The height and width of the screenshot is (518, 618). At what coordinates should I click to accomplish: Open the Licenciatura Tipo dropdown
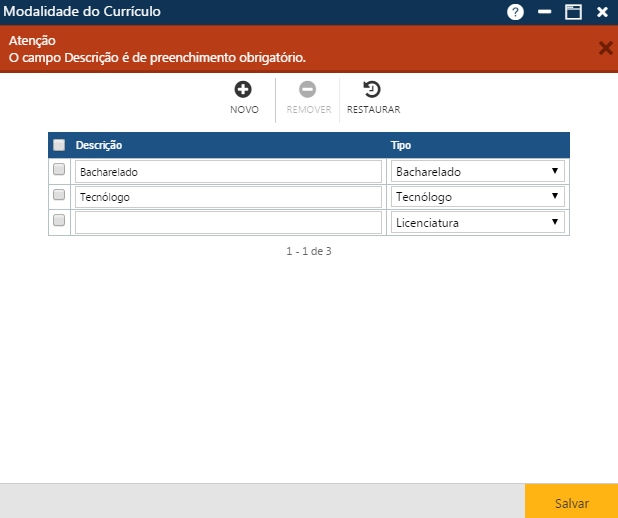point(477,222)
